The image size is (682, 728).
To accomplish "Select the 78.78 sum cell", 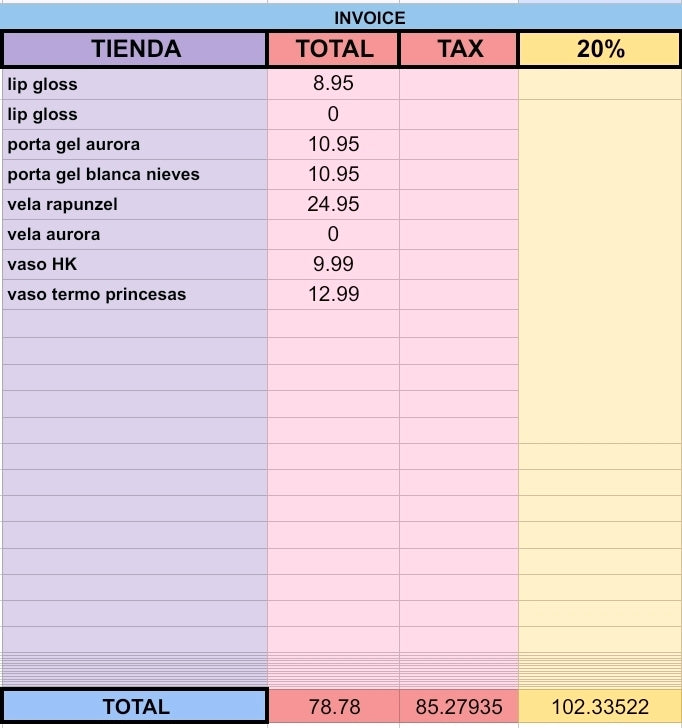I will point(334,706).
